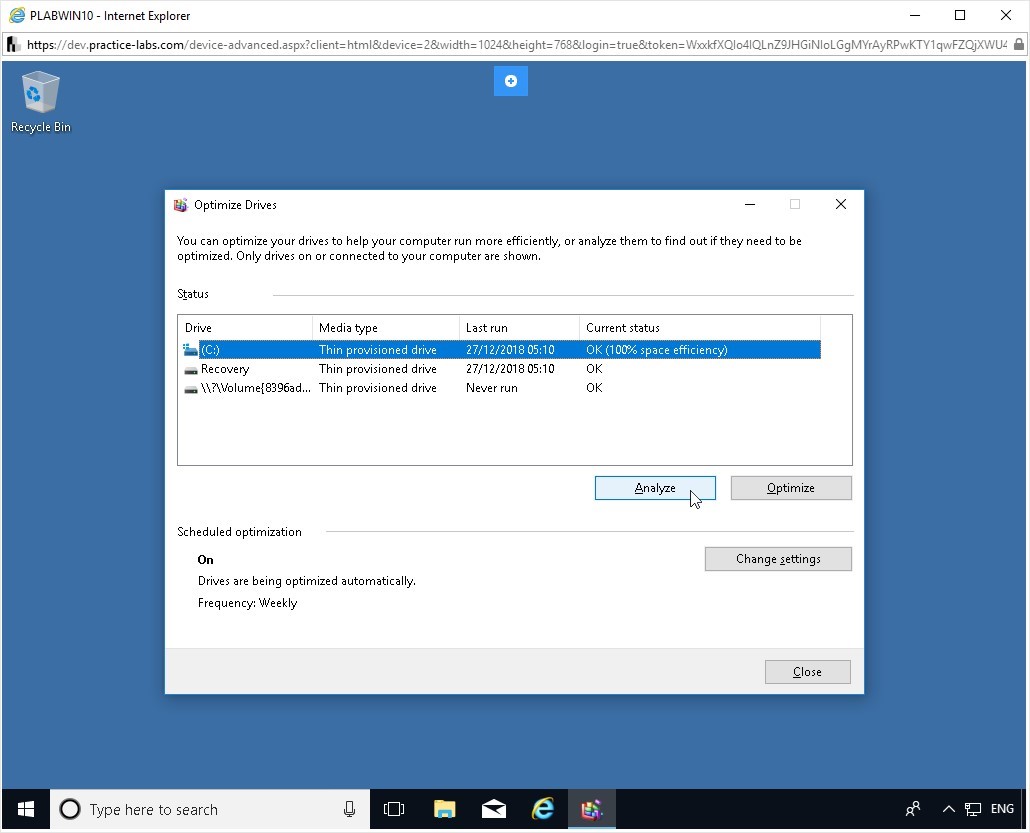
Task: Select the (C:) drive row
Action: (501, 349)
